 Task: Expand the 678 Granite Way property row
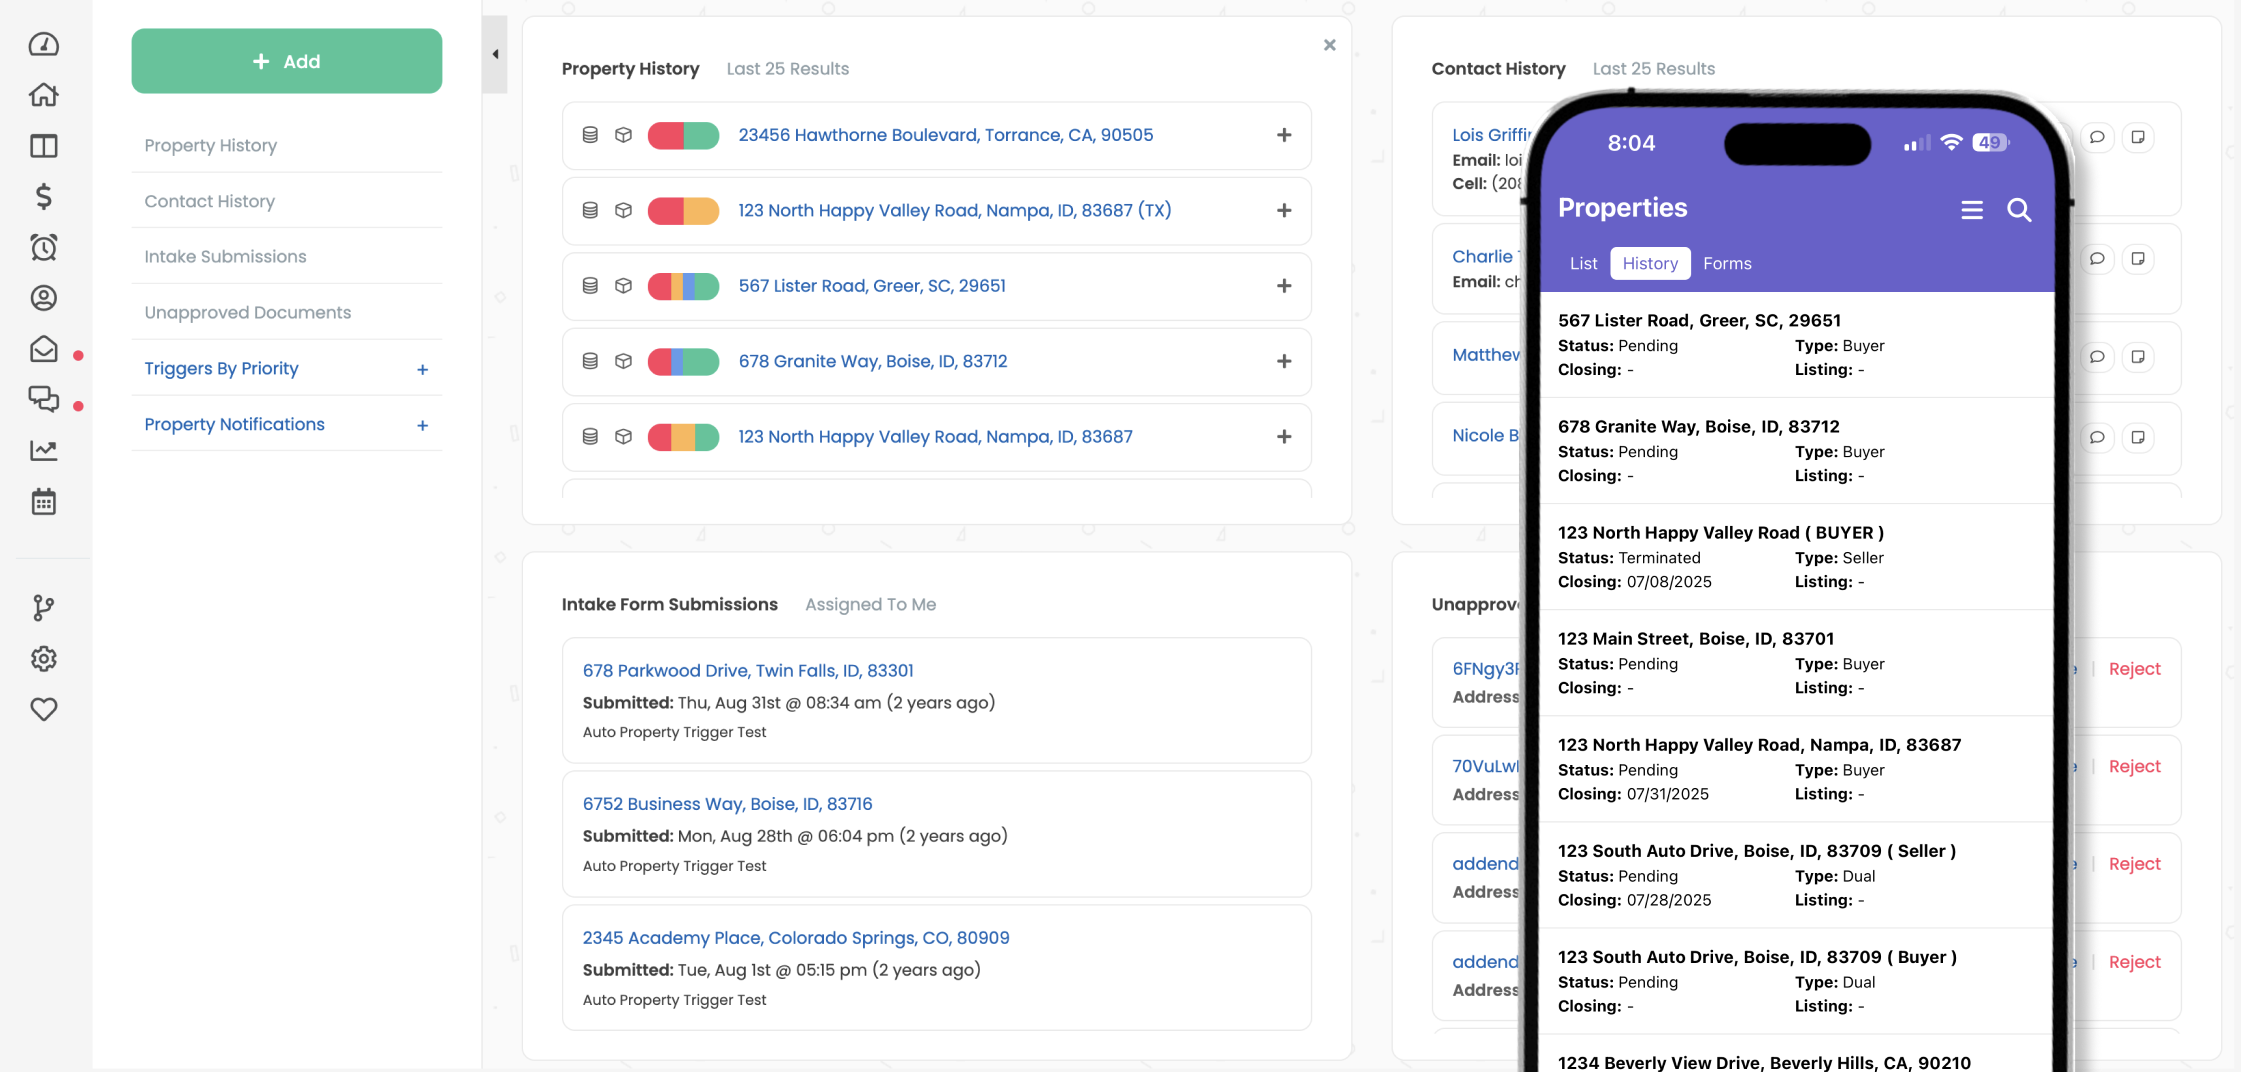tap(1284, 361)
